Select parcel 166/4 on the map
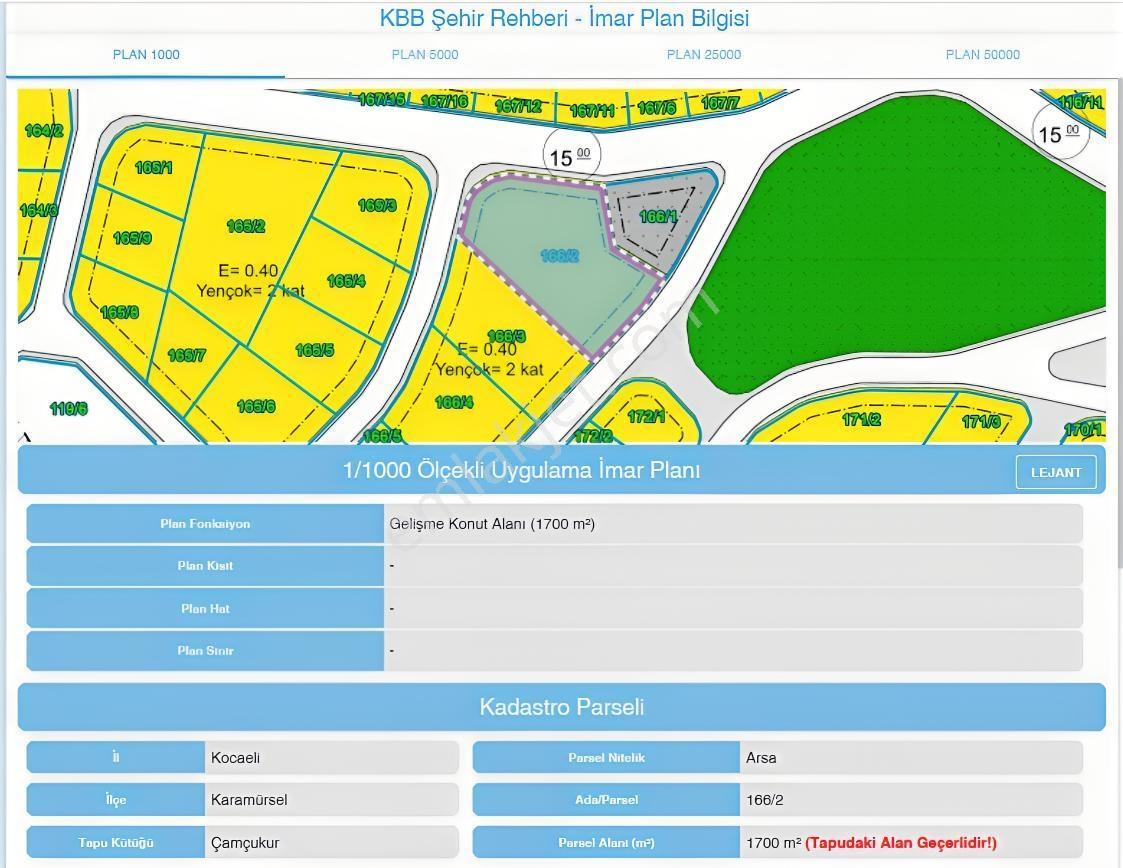Image resolution: width=1123 pixels, height=868 pixels. click(x=453, y=402)
